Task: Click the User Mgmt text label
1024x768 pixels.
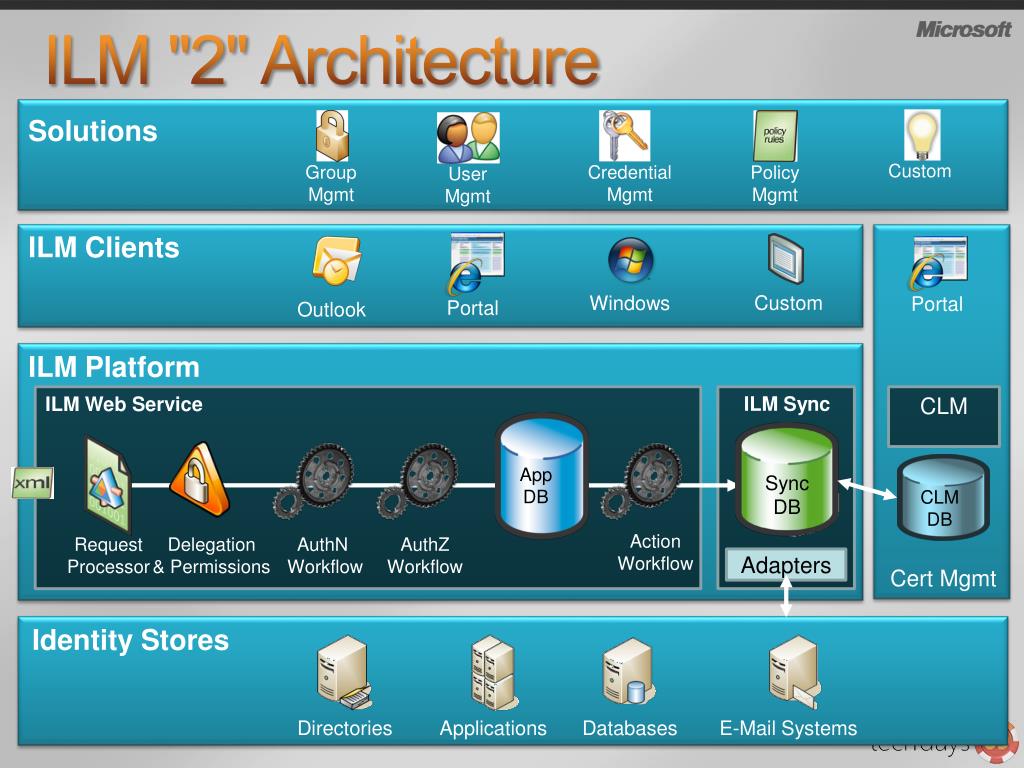Action: coord(468,185)
